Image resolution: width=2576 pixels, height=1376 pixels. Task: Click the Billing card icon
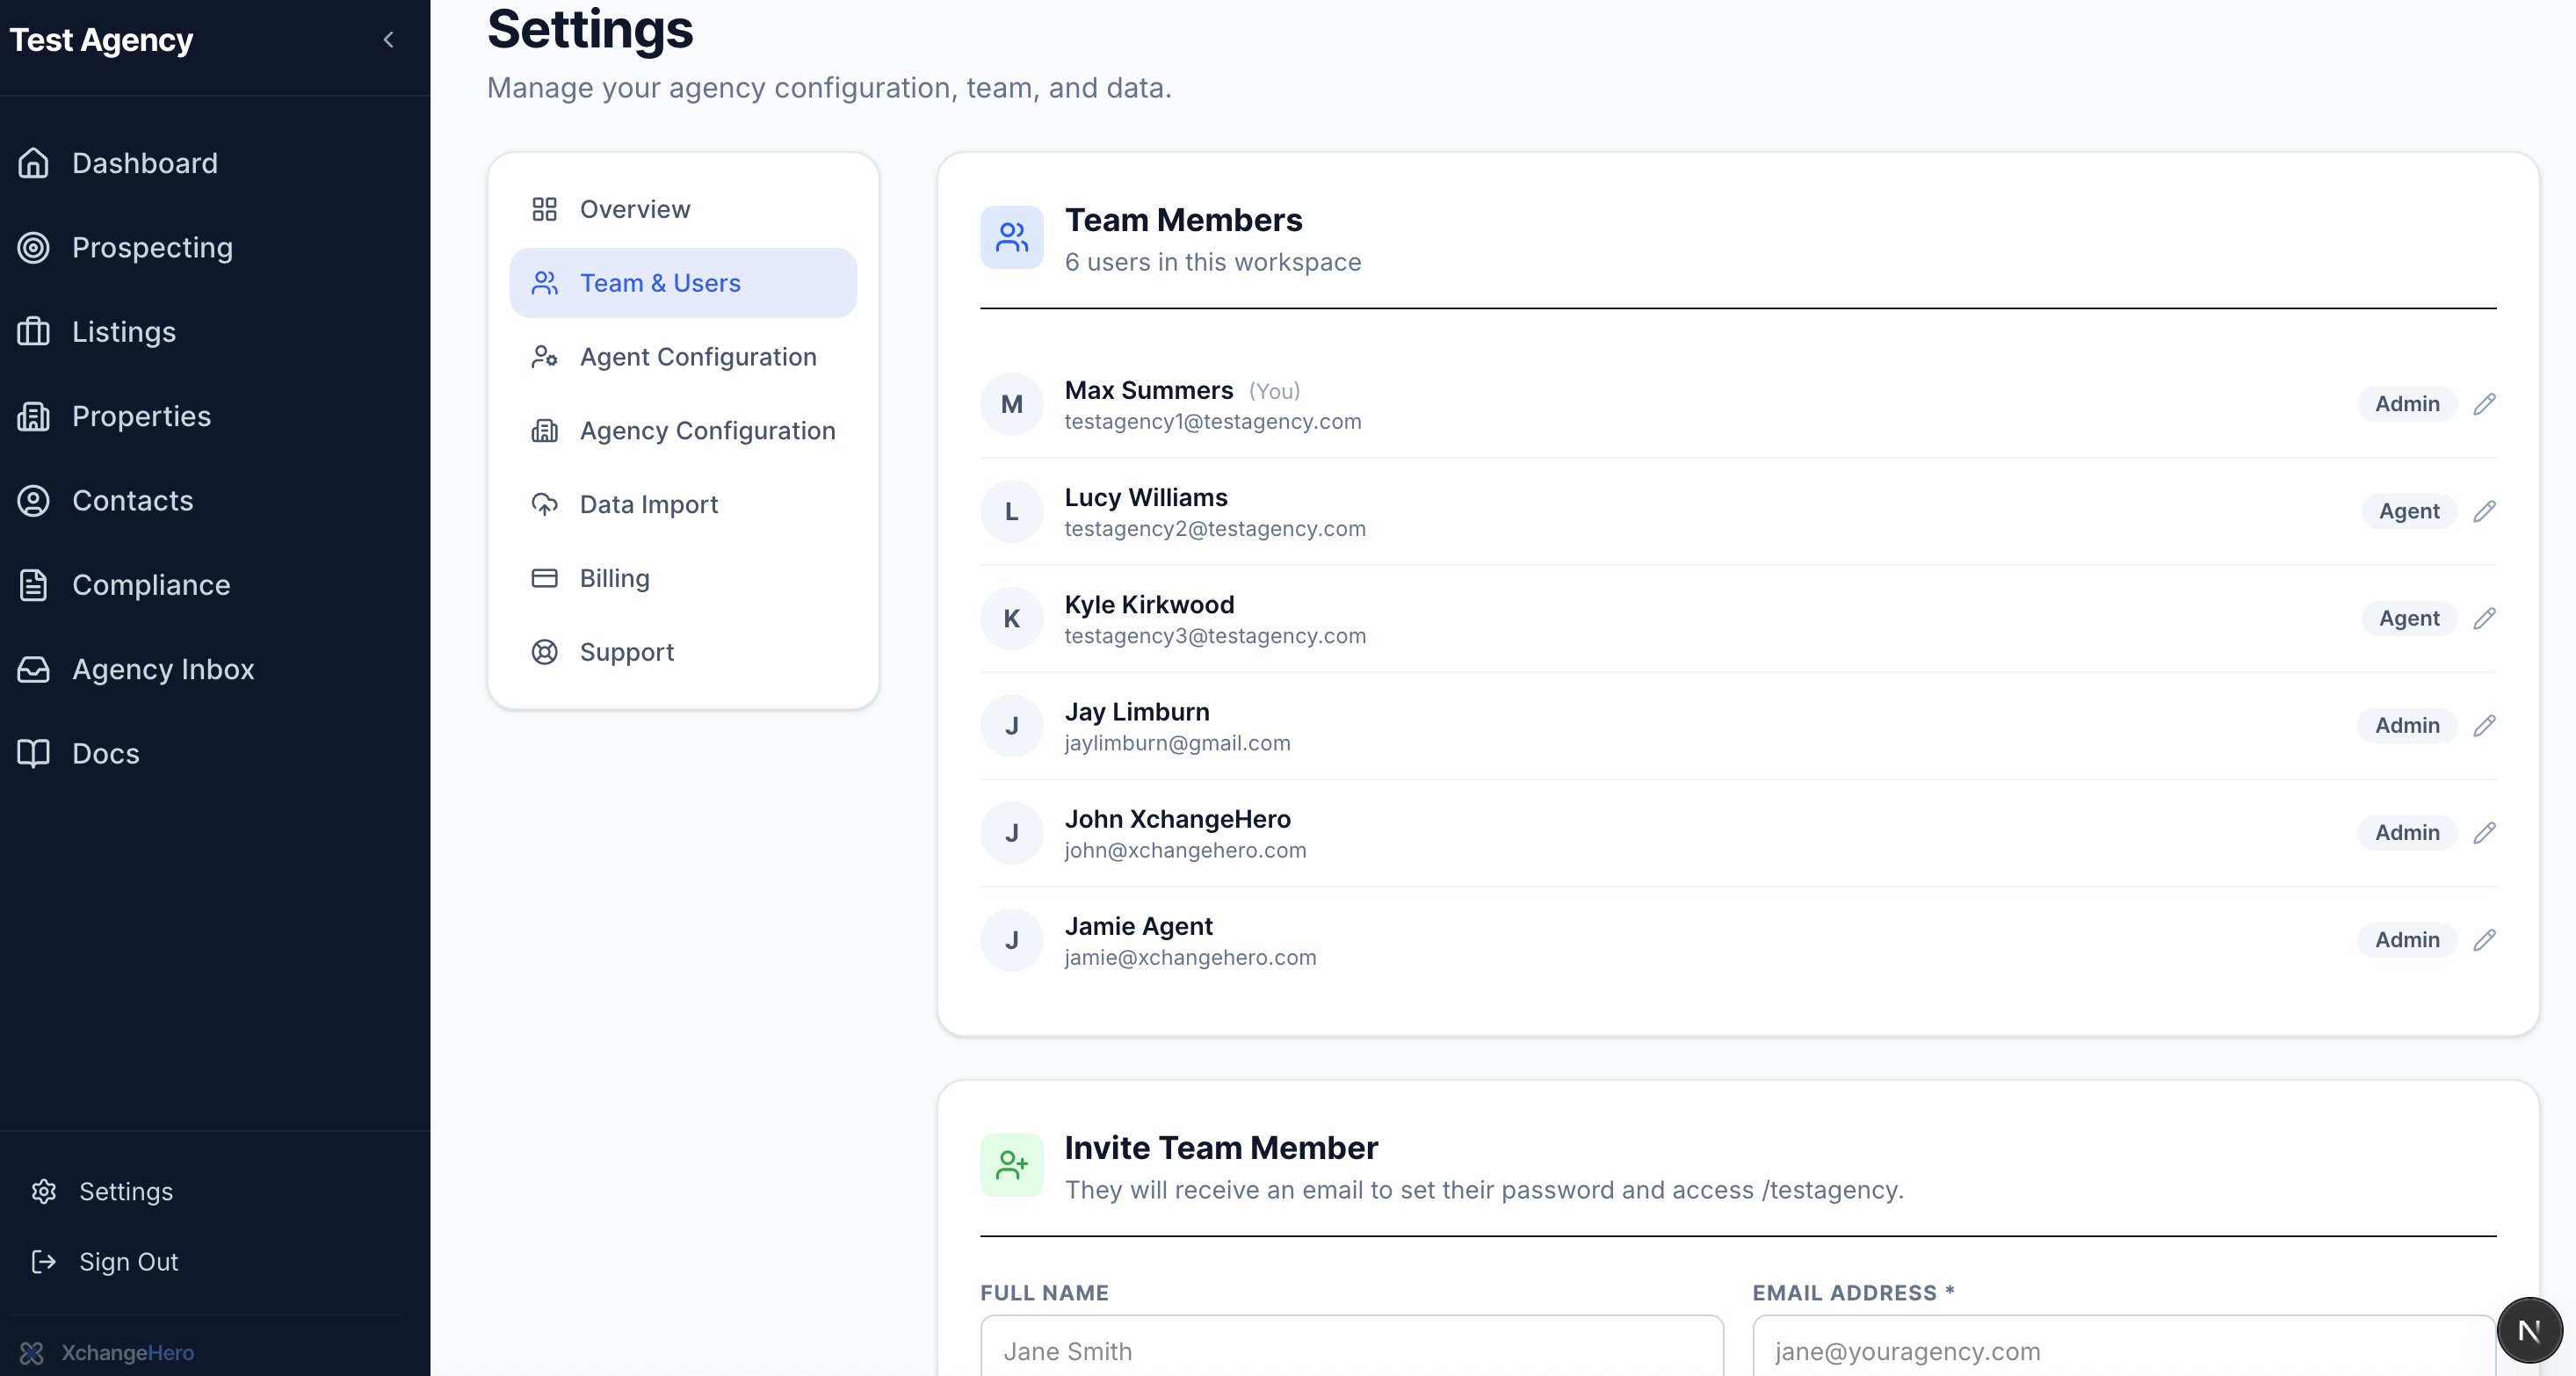pyautogui.click(x=545, y=578)
